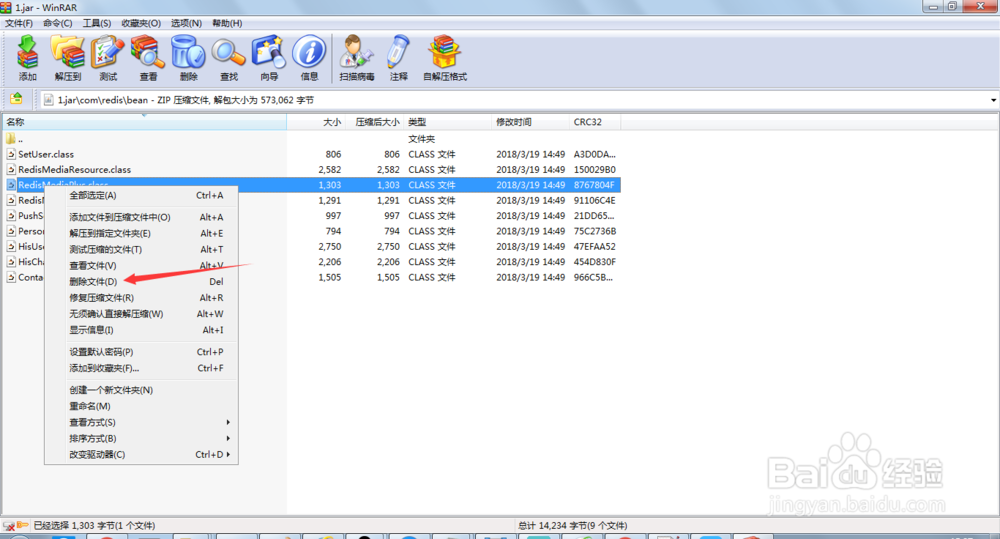
Task: Click the RedisMediaResource.class file icon
Action: [x=11, y=170]
